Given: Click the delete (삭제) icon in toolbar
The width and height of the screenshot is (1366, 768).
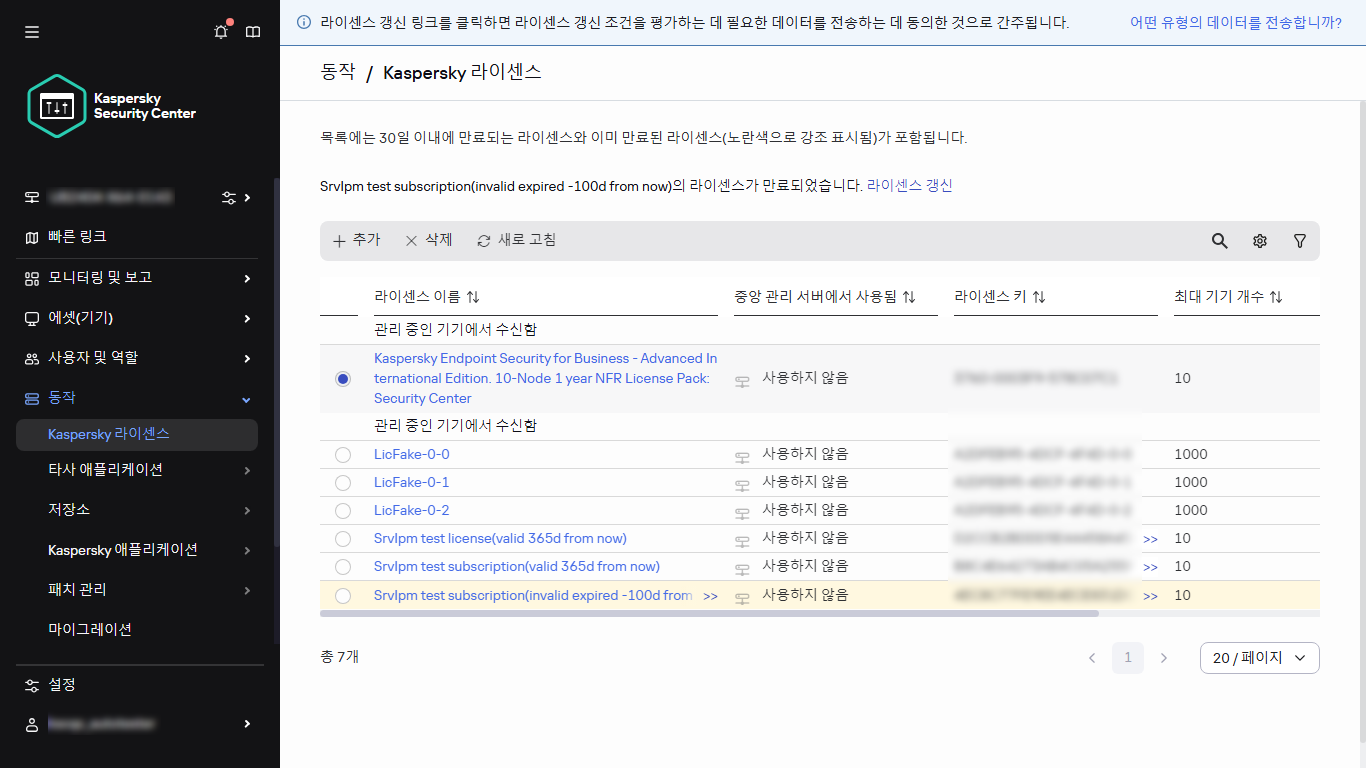Looking at the screenshot, I should [427, 240].
